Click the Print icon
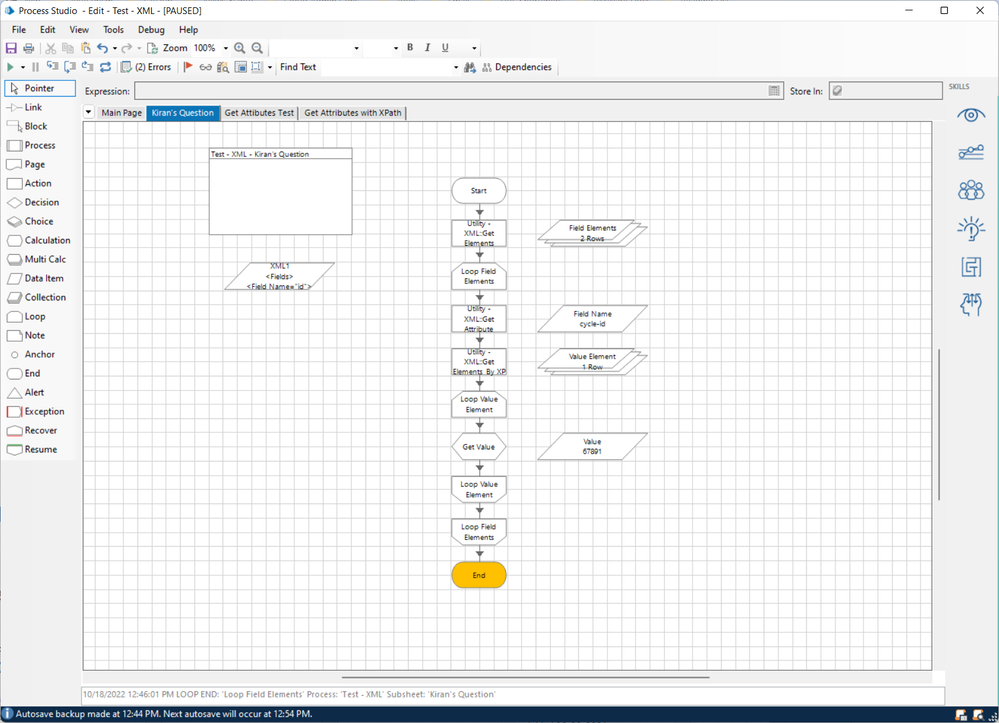This screenshot has height=723, width=999. point(28,48)
